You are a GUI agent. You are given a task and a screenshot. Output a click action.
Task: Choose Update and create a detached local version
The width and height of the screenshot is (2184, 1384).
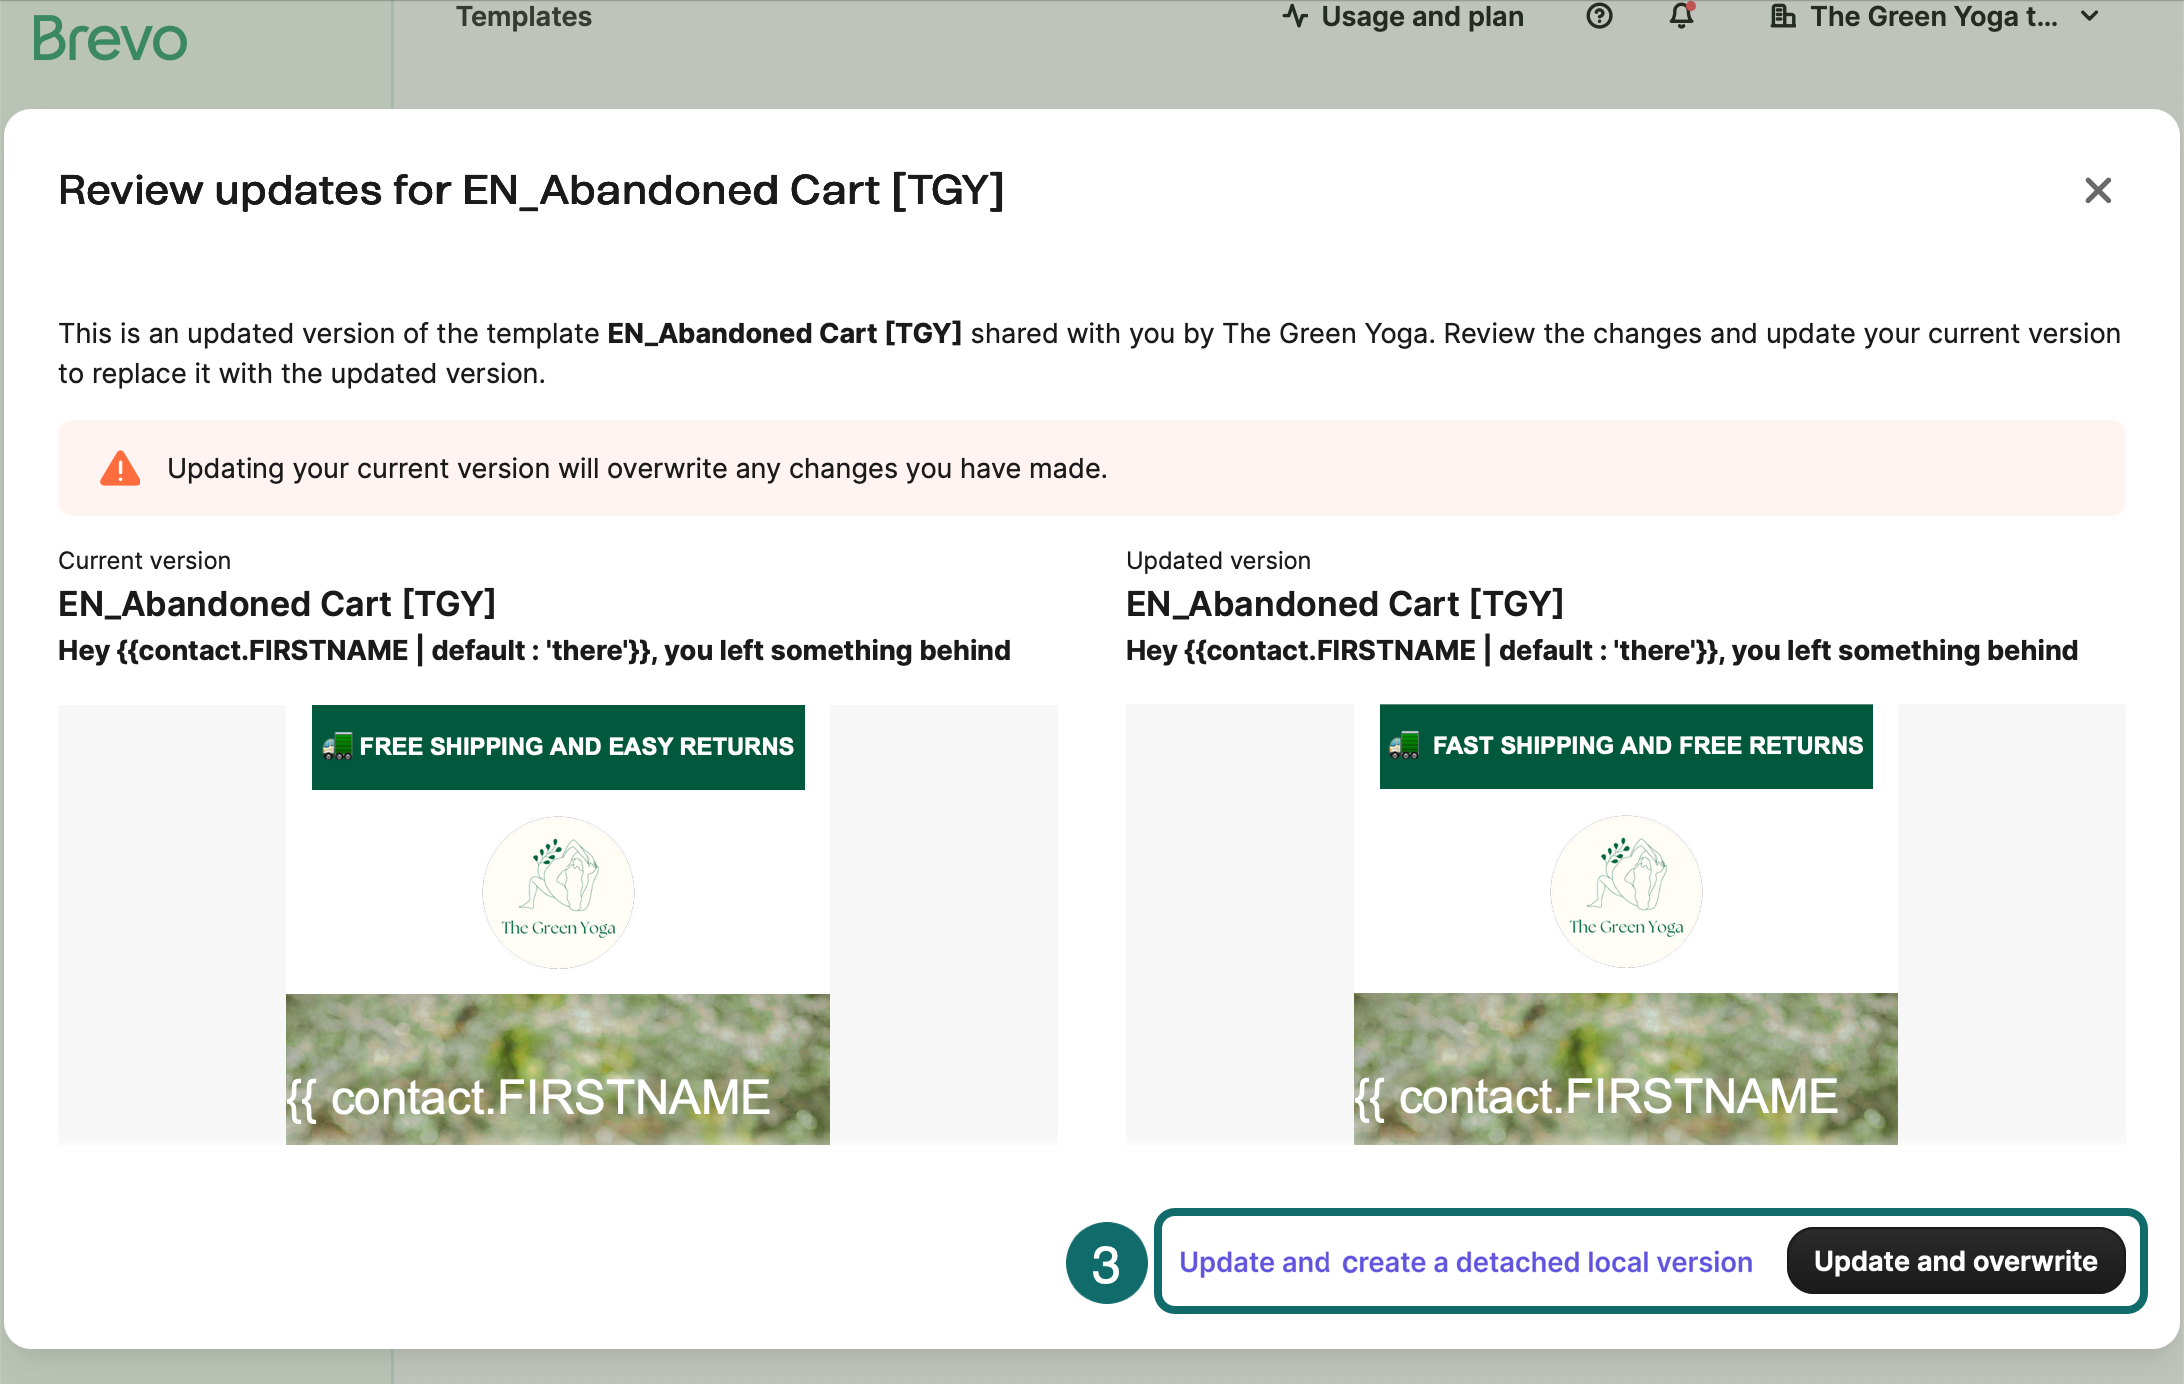1465,1262
